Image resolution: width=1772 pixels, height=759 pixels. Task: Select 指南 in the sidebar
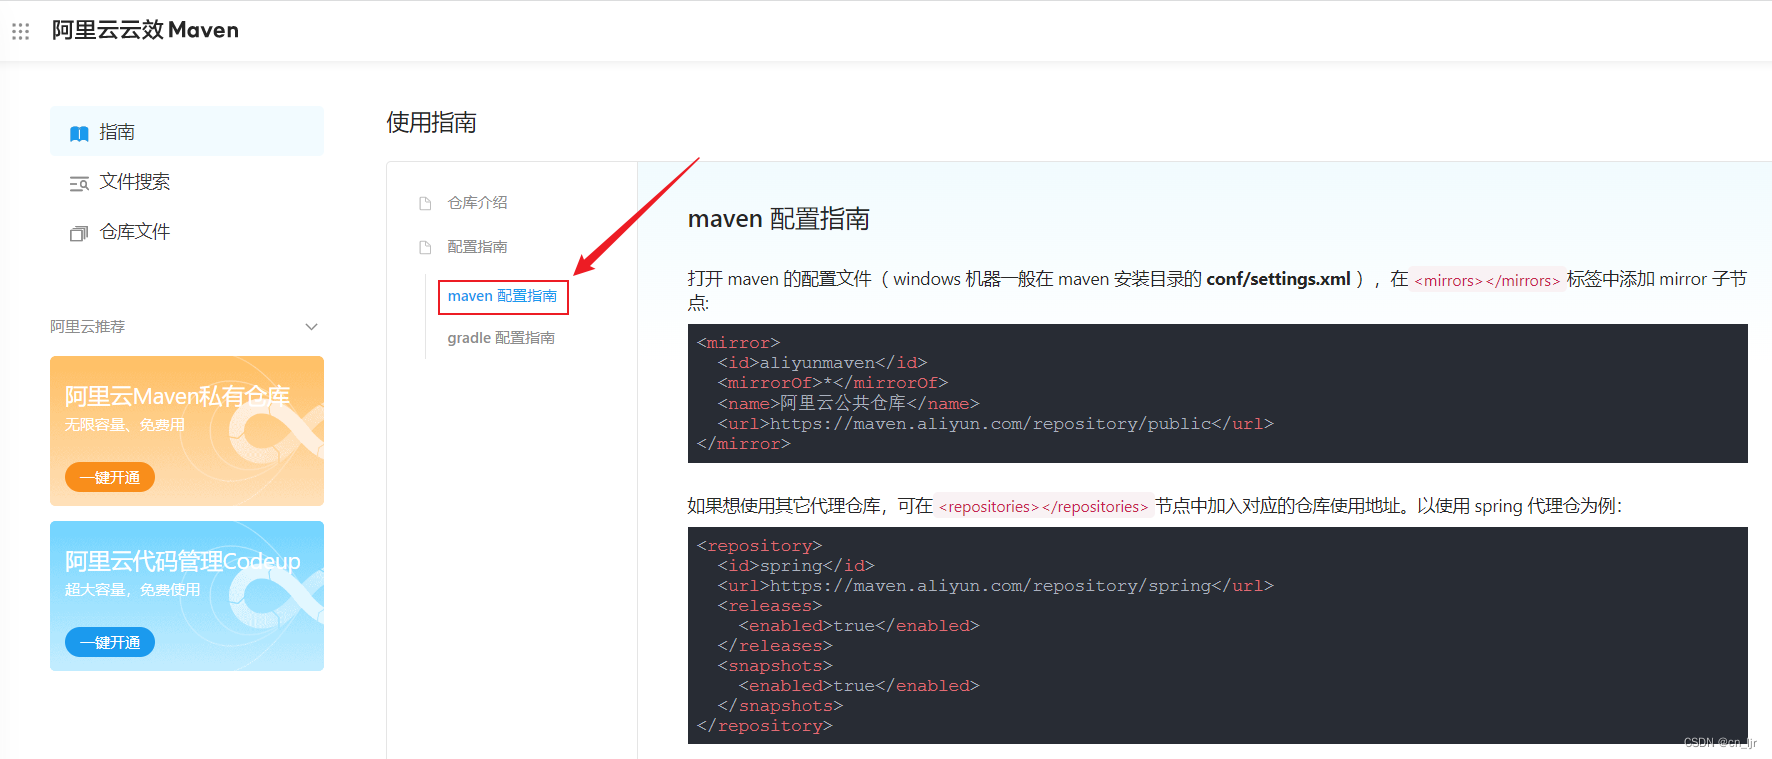pos(187,132)
